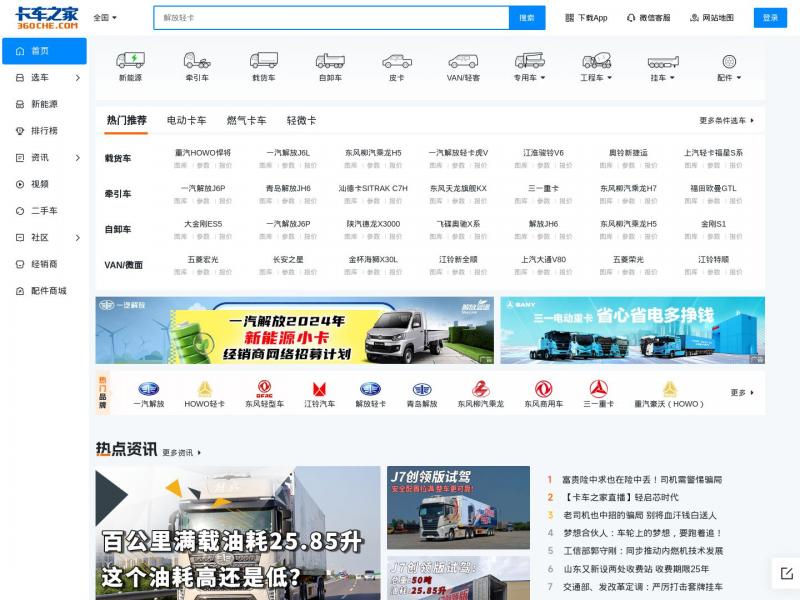The width and height of the screenshot is (800, 600).
Task: Open 二手车 in the sidebar
Action: [44, 211]
